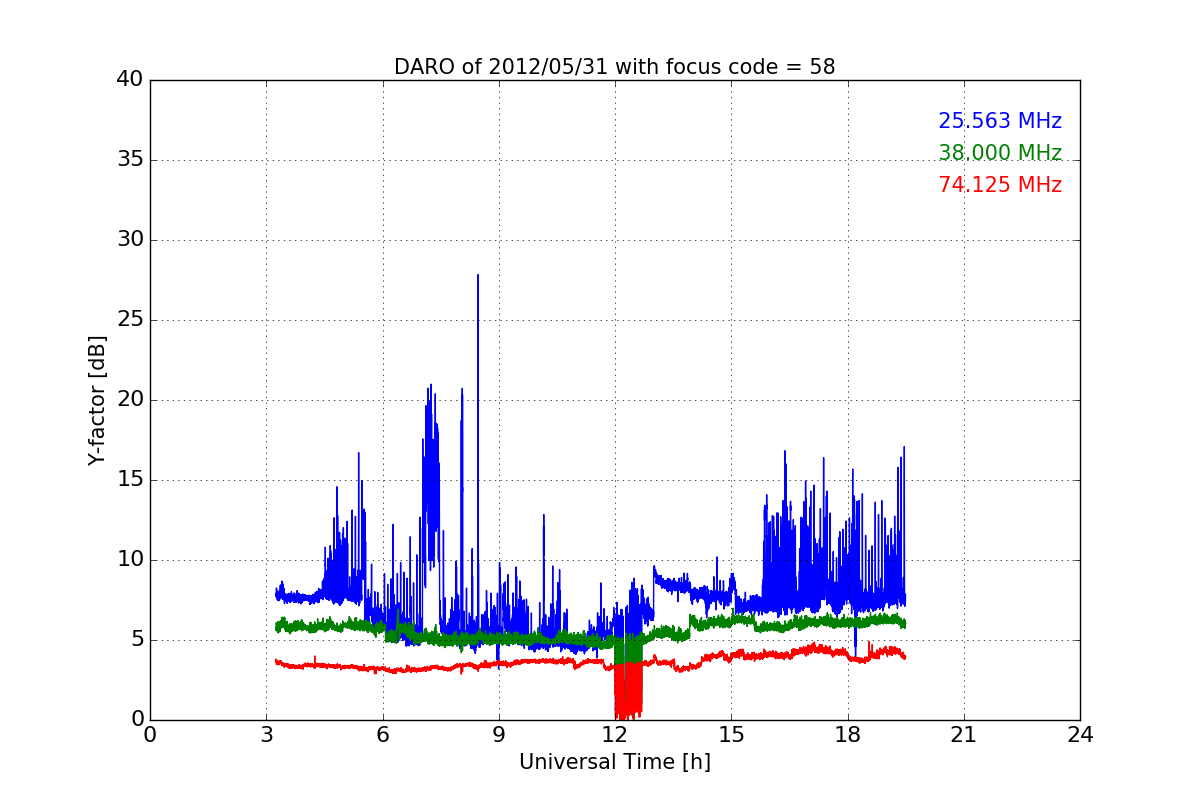Select the blue 25.563 MHz legend label
The width and height of the screenshot is (1200, 800).
point(1000,121)
